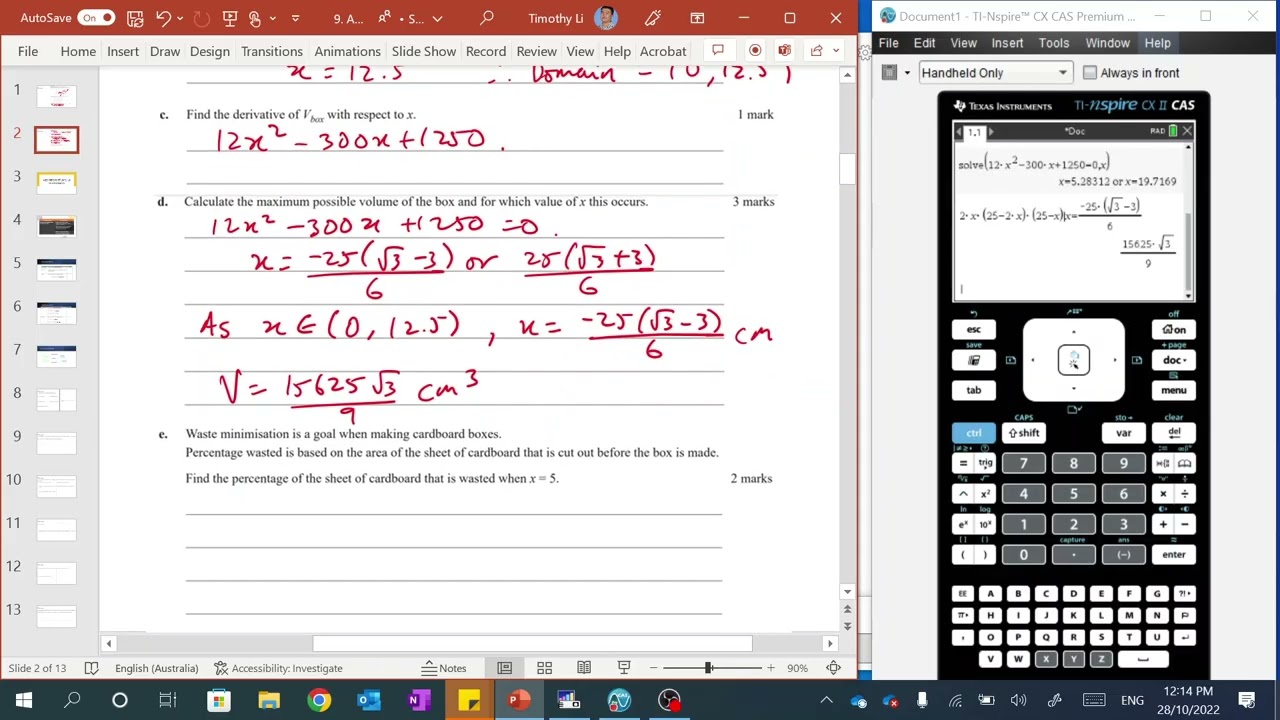This screenshot has height=720, width=1280.
Task: Click the calculator scratchpad key
Action: 974,360
